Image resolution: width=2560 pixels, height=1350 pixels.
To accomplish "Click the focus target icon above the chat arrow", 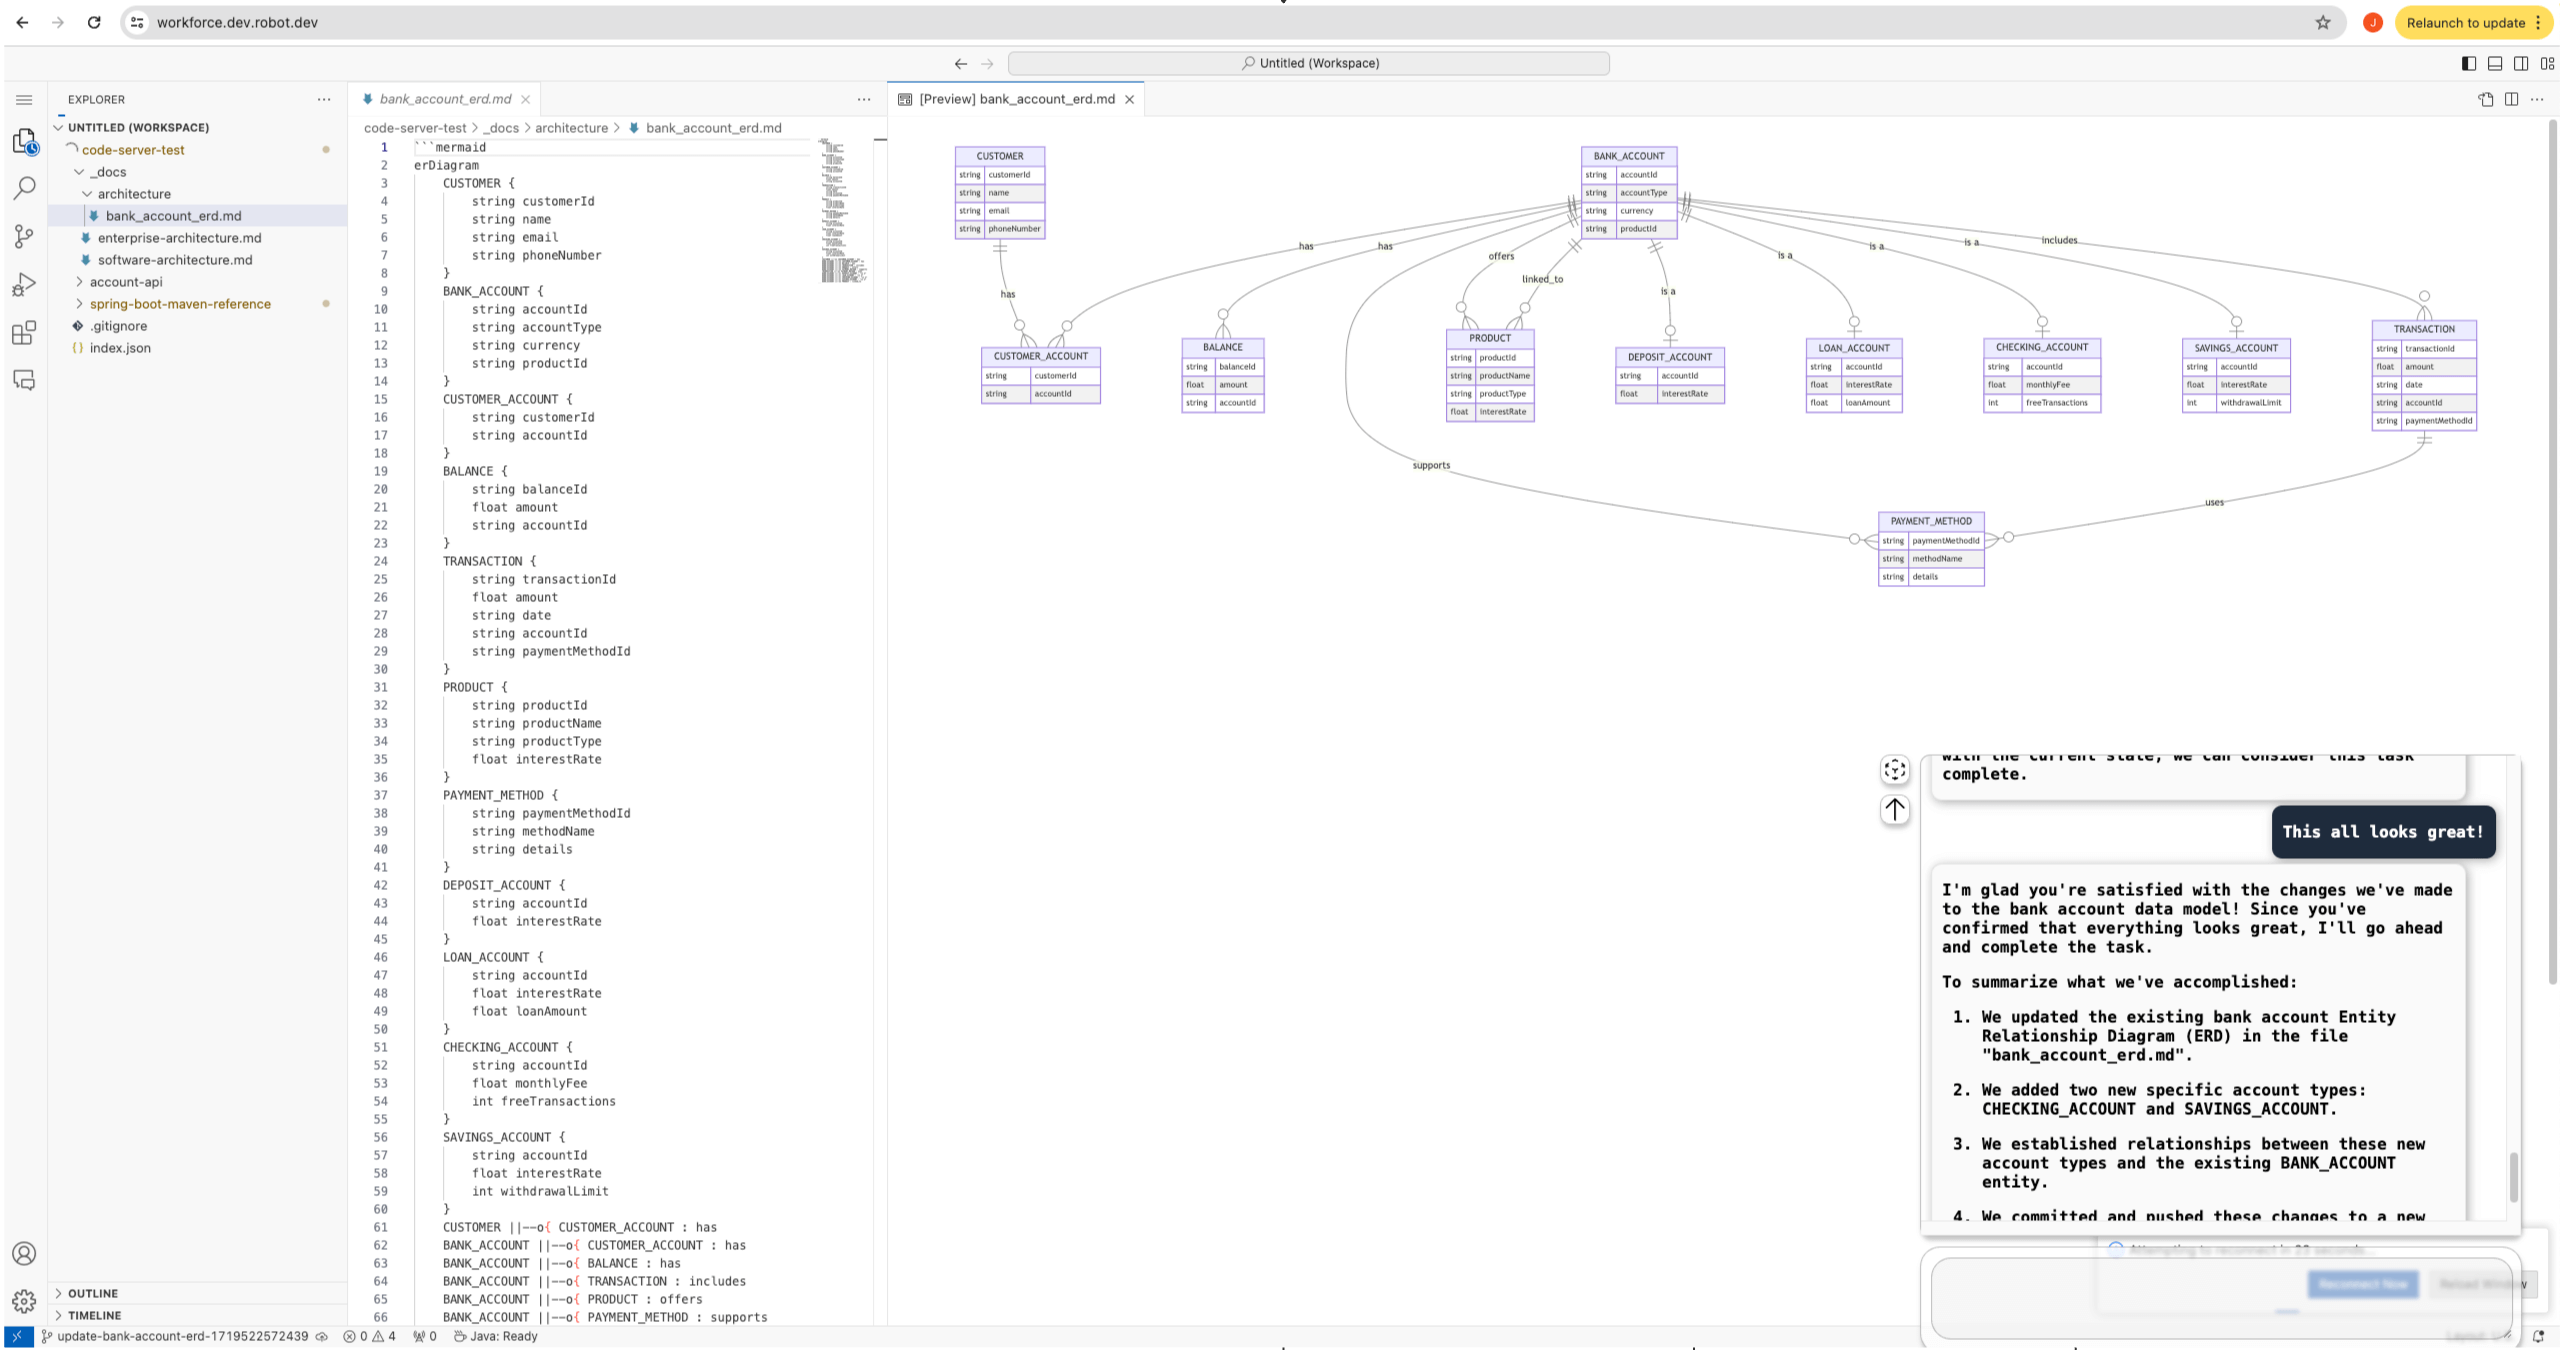I will point(1895,769).
